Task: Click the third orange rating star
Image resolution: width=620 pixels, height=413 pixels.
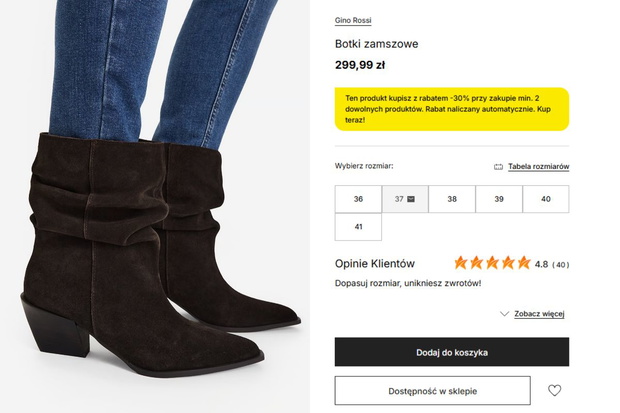Action: click(492, 263)
